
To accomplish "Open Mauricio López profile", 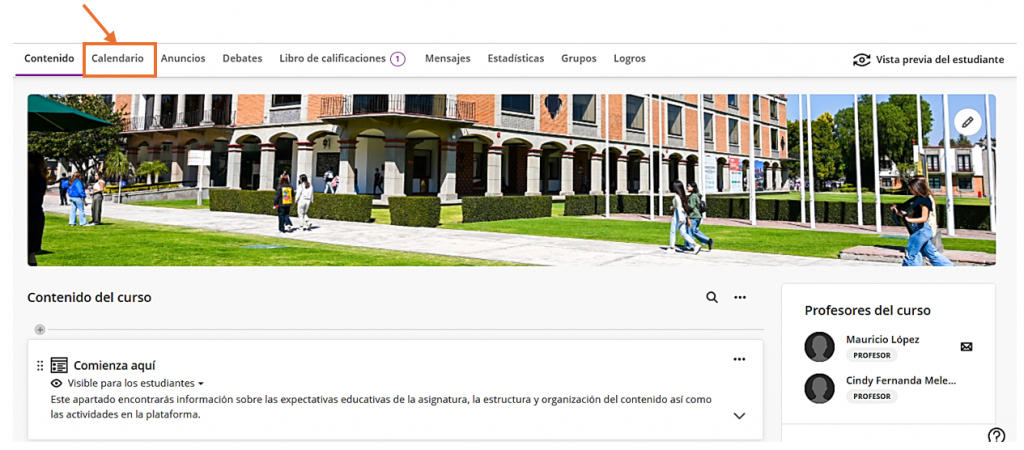I will [x=882, y=340].
